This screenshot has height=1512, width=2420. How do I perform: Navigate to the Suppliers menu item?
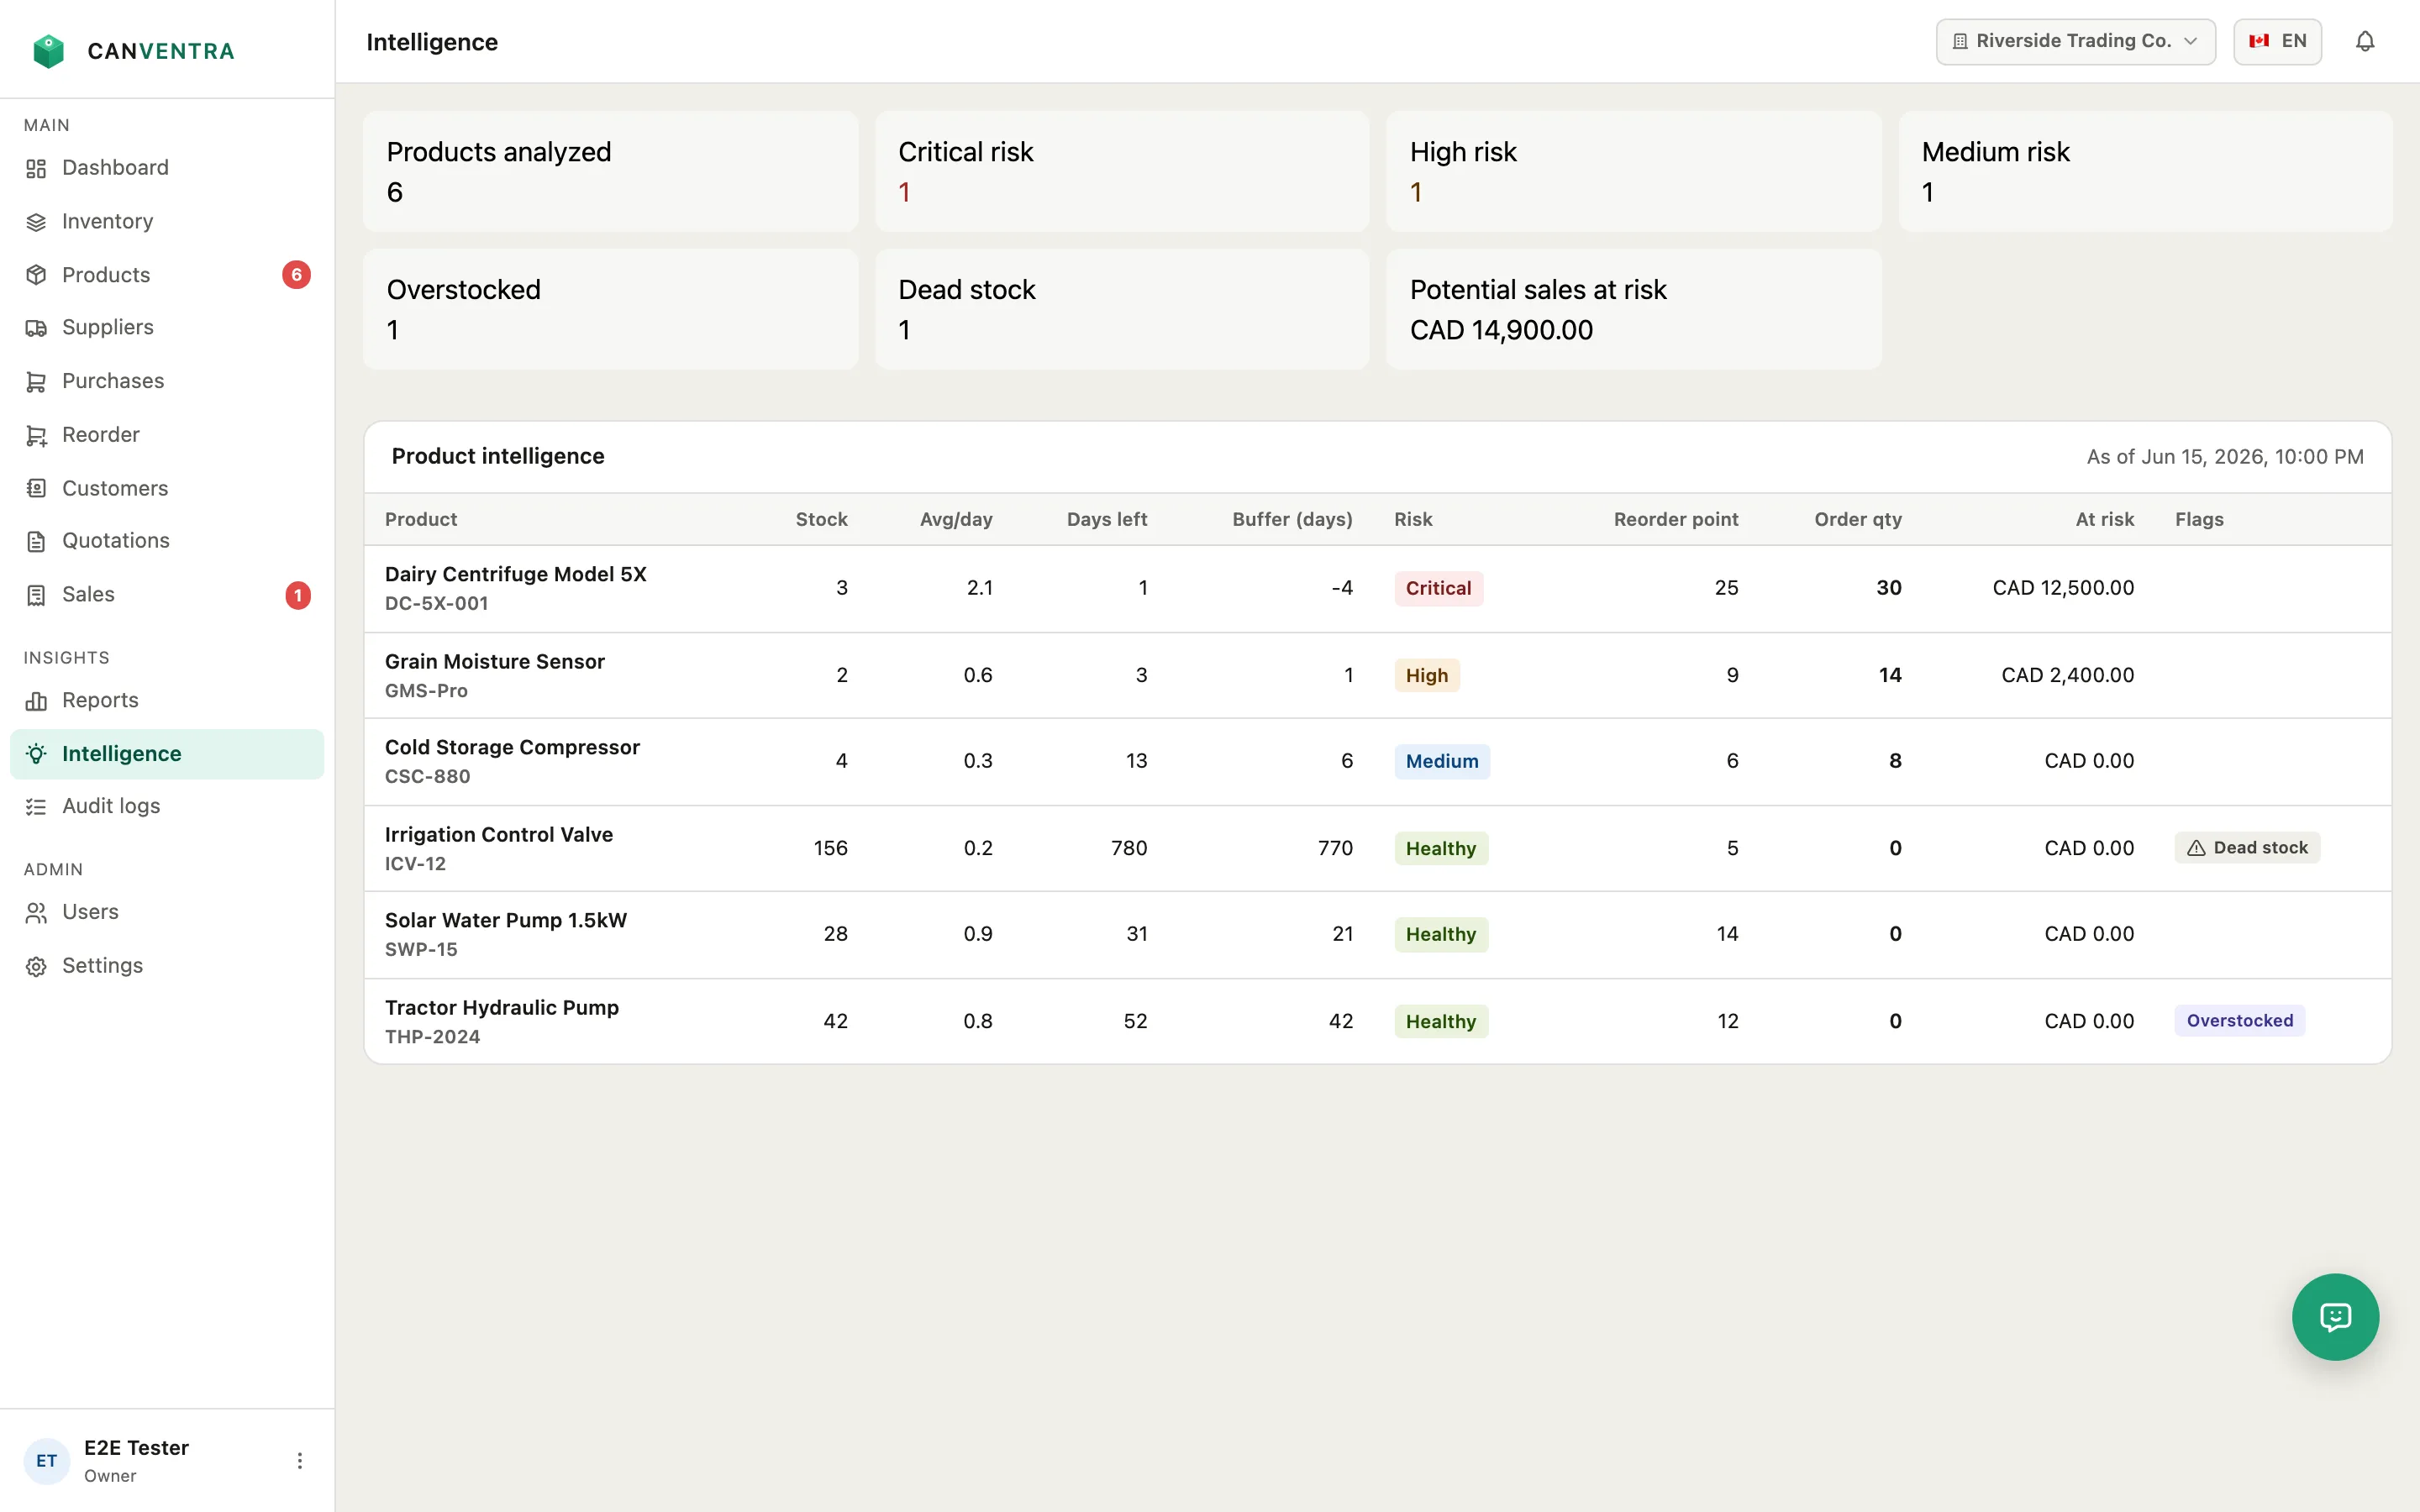point(167,328)
